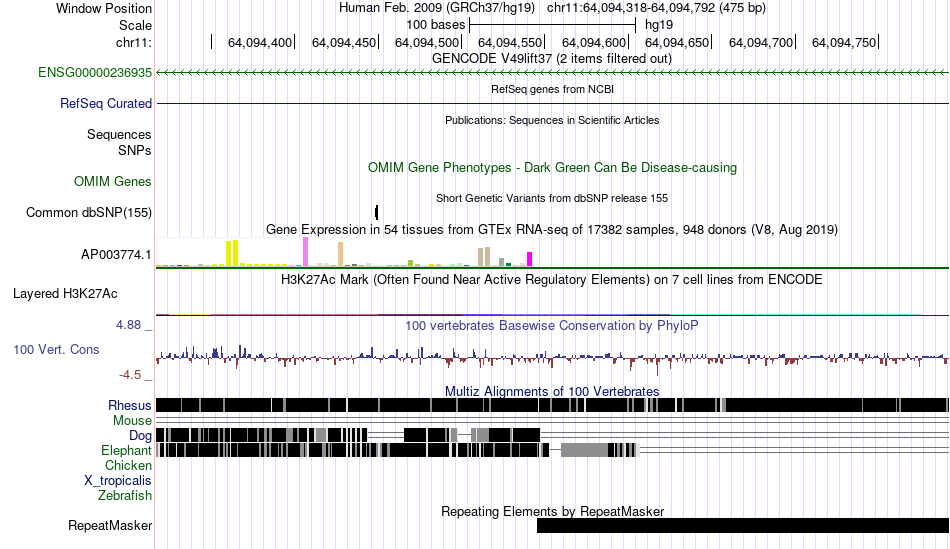Screen dimensions: 950x549
Task: Click the Sequences SNPs track label
Action: pyautogui.click(x=119, y=142)
